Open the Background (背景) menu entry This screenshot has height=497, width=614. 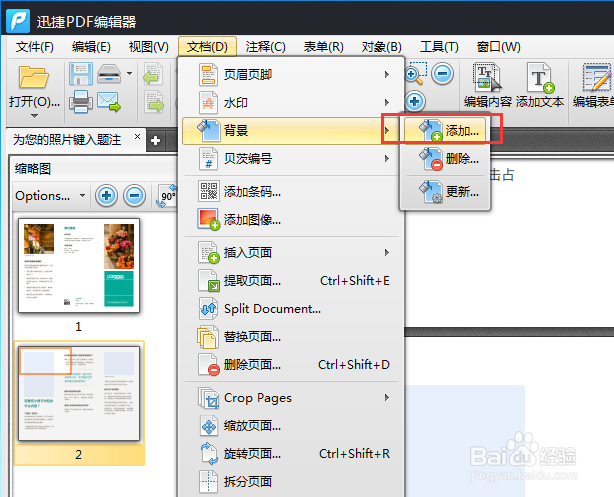(291, 130)
